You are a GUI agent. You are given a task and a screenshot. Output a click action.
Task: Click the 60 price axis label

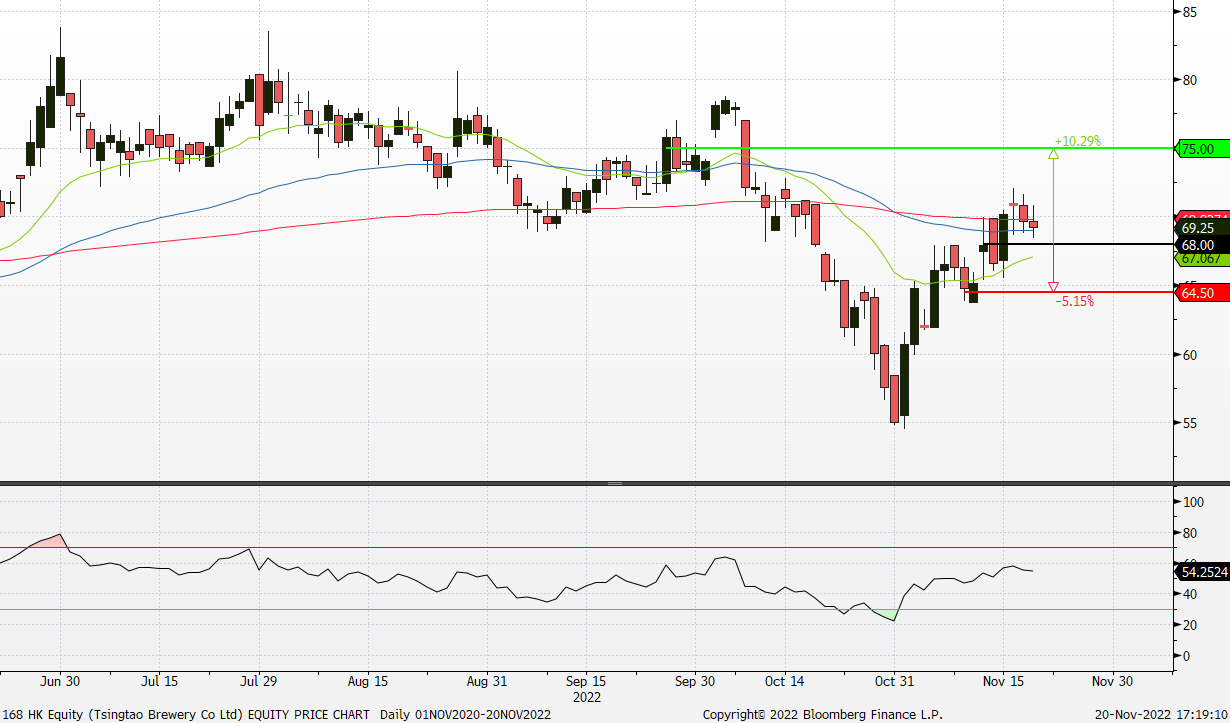tap(1191, 355)
